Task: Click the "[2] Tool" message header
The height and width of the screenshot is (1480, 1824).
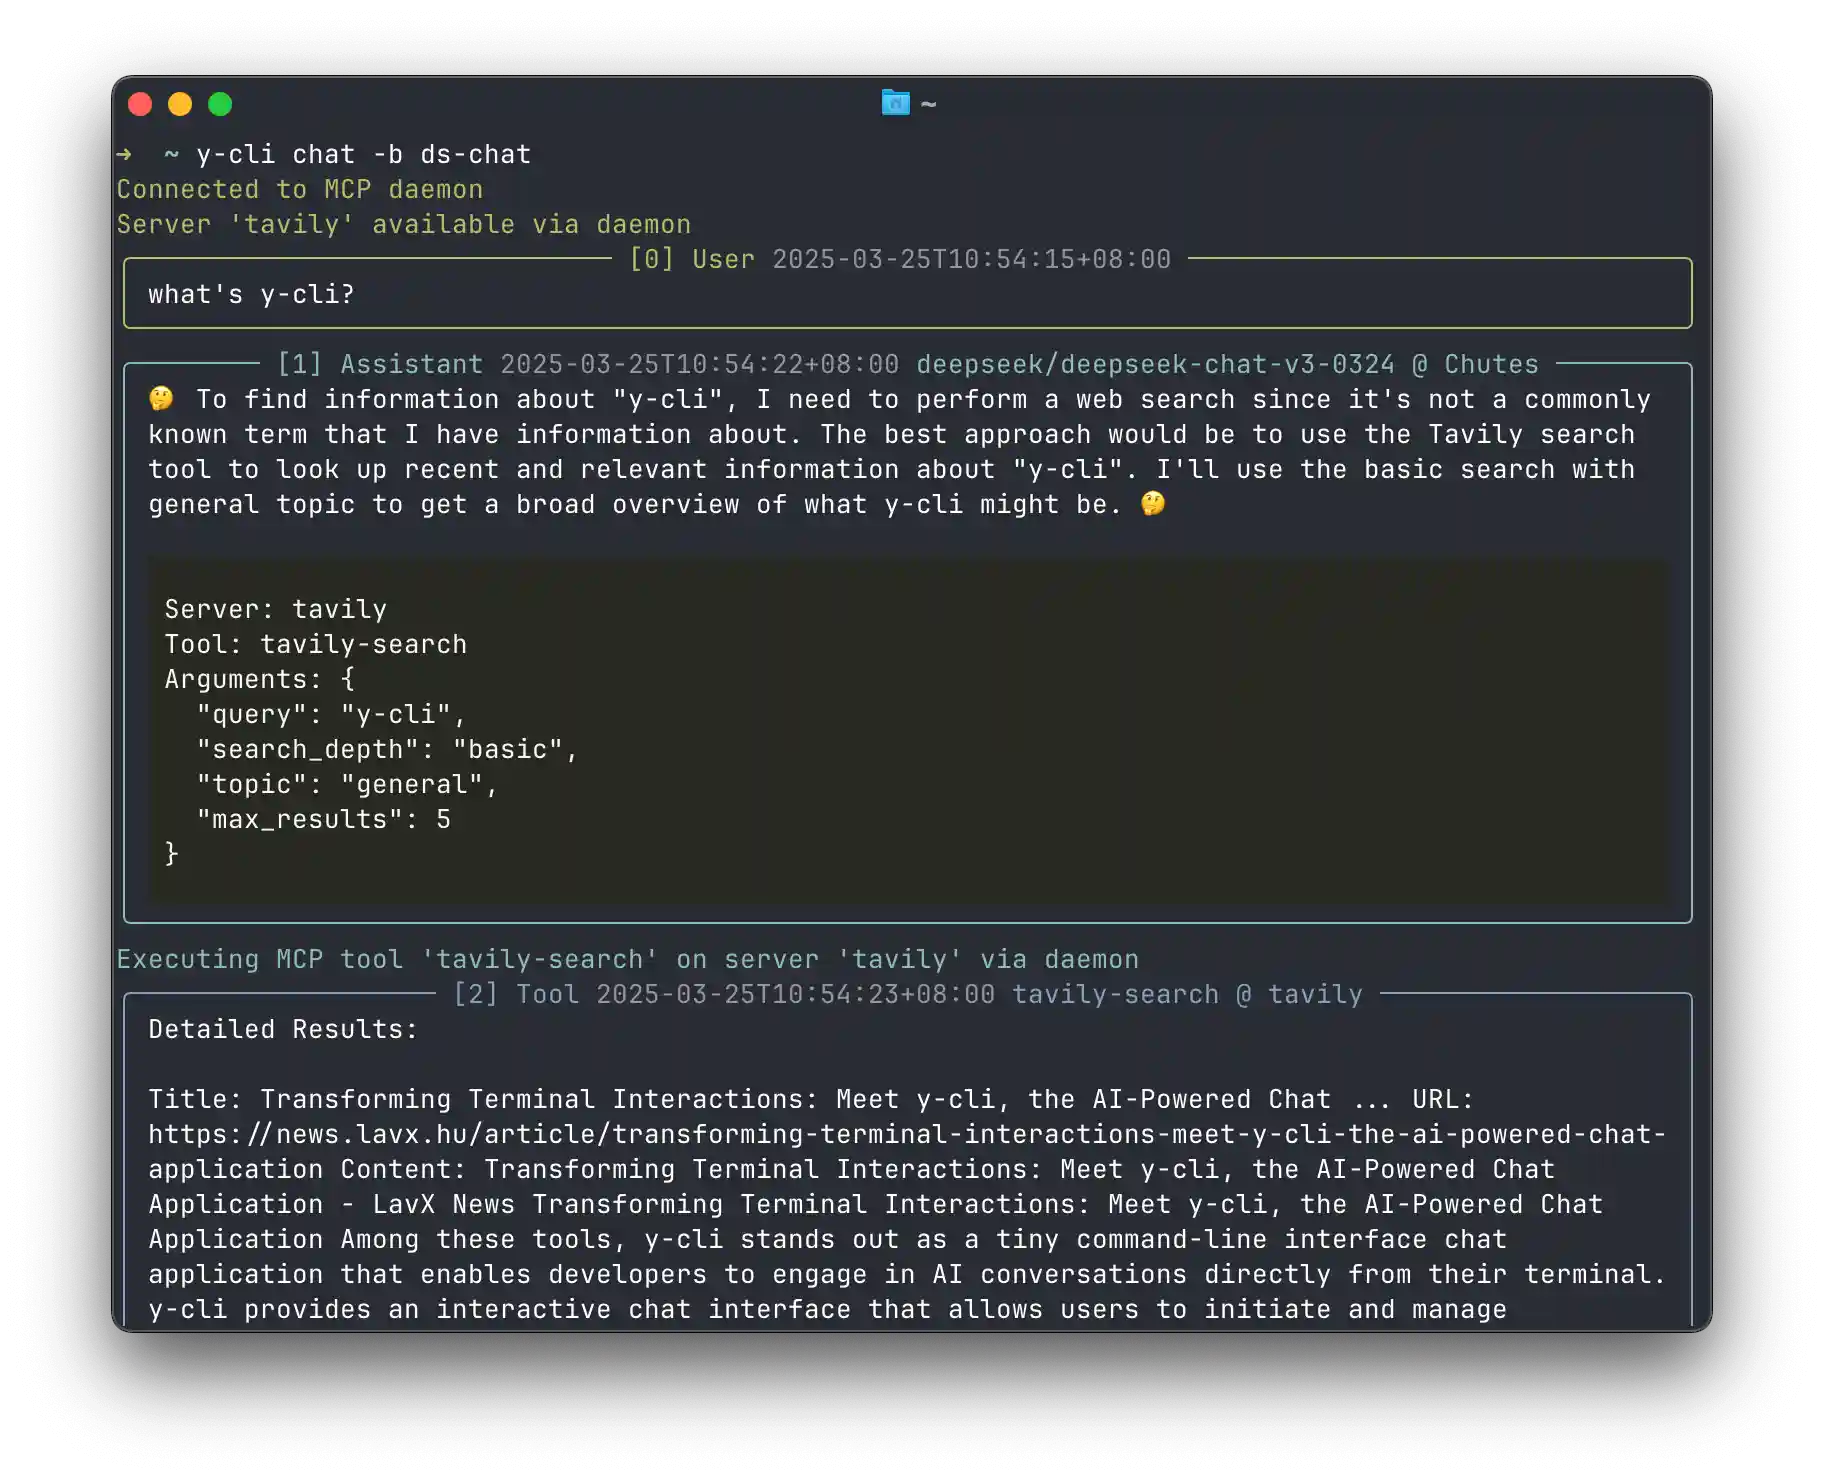Action: point(515,995)
